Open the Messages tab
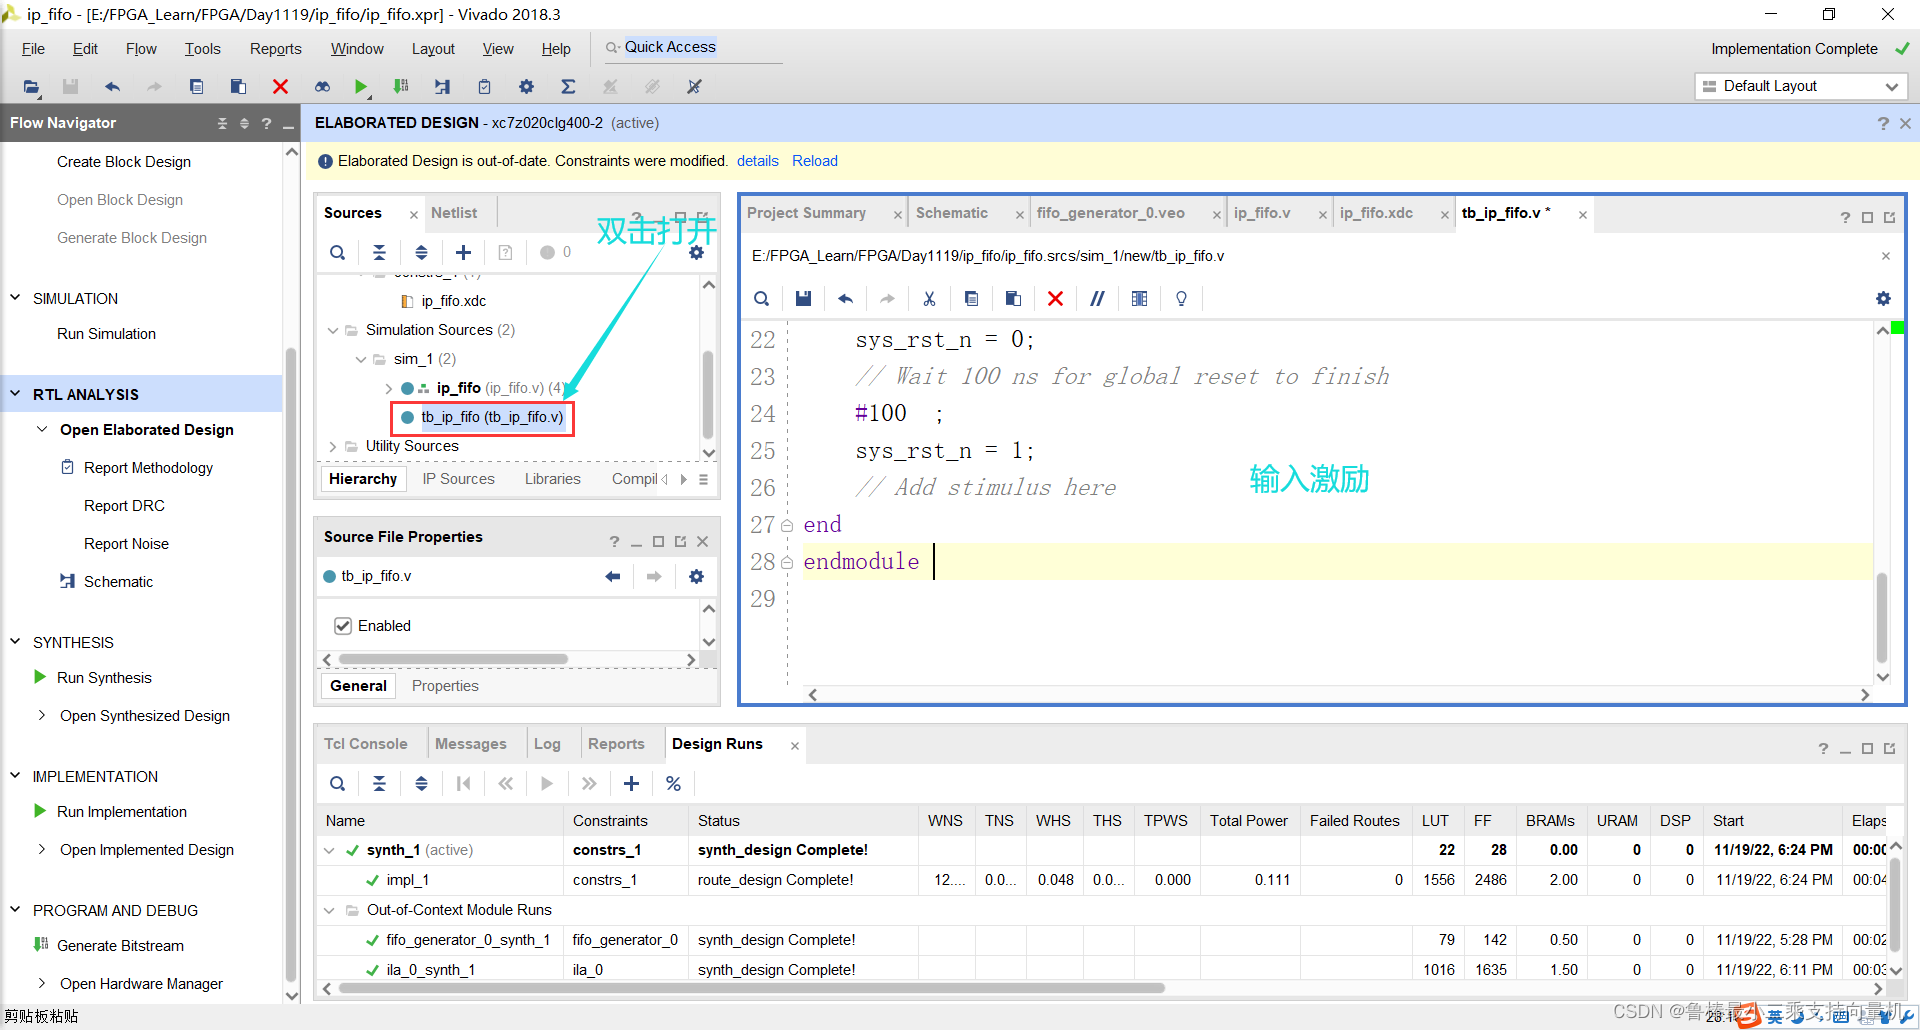 point(471,744)
